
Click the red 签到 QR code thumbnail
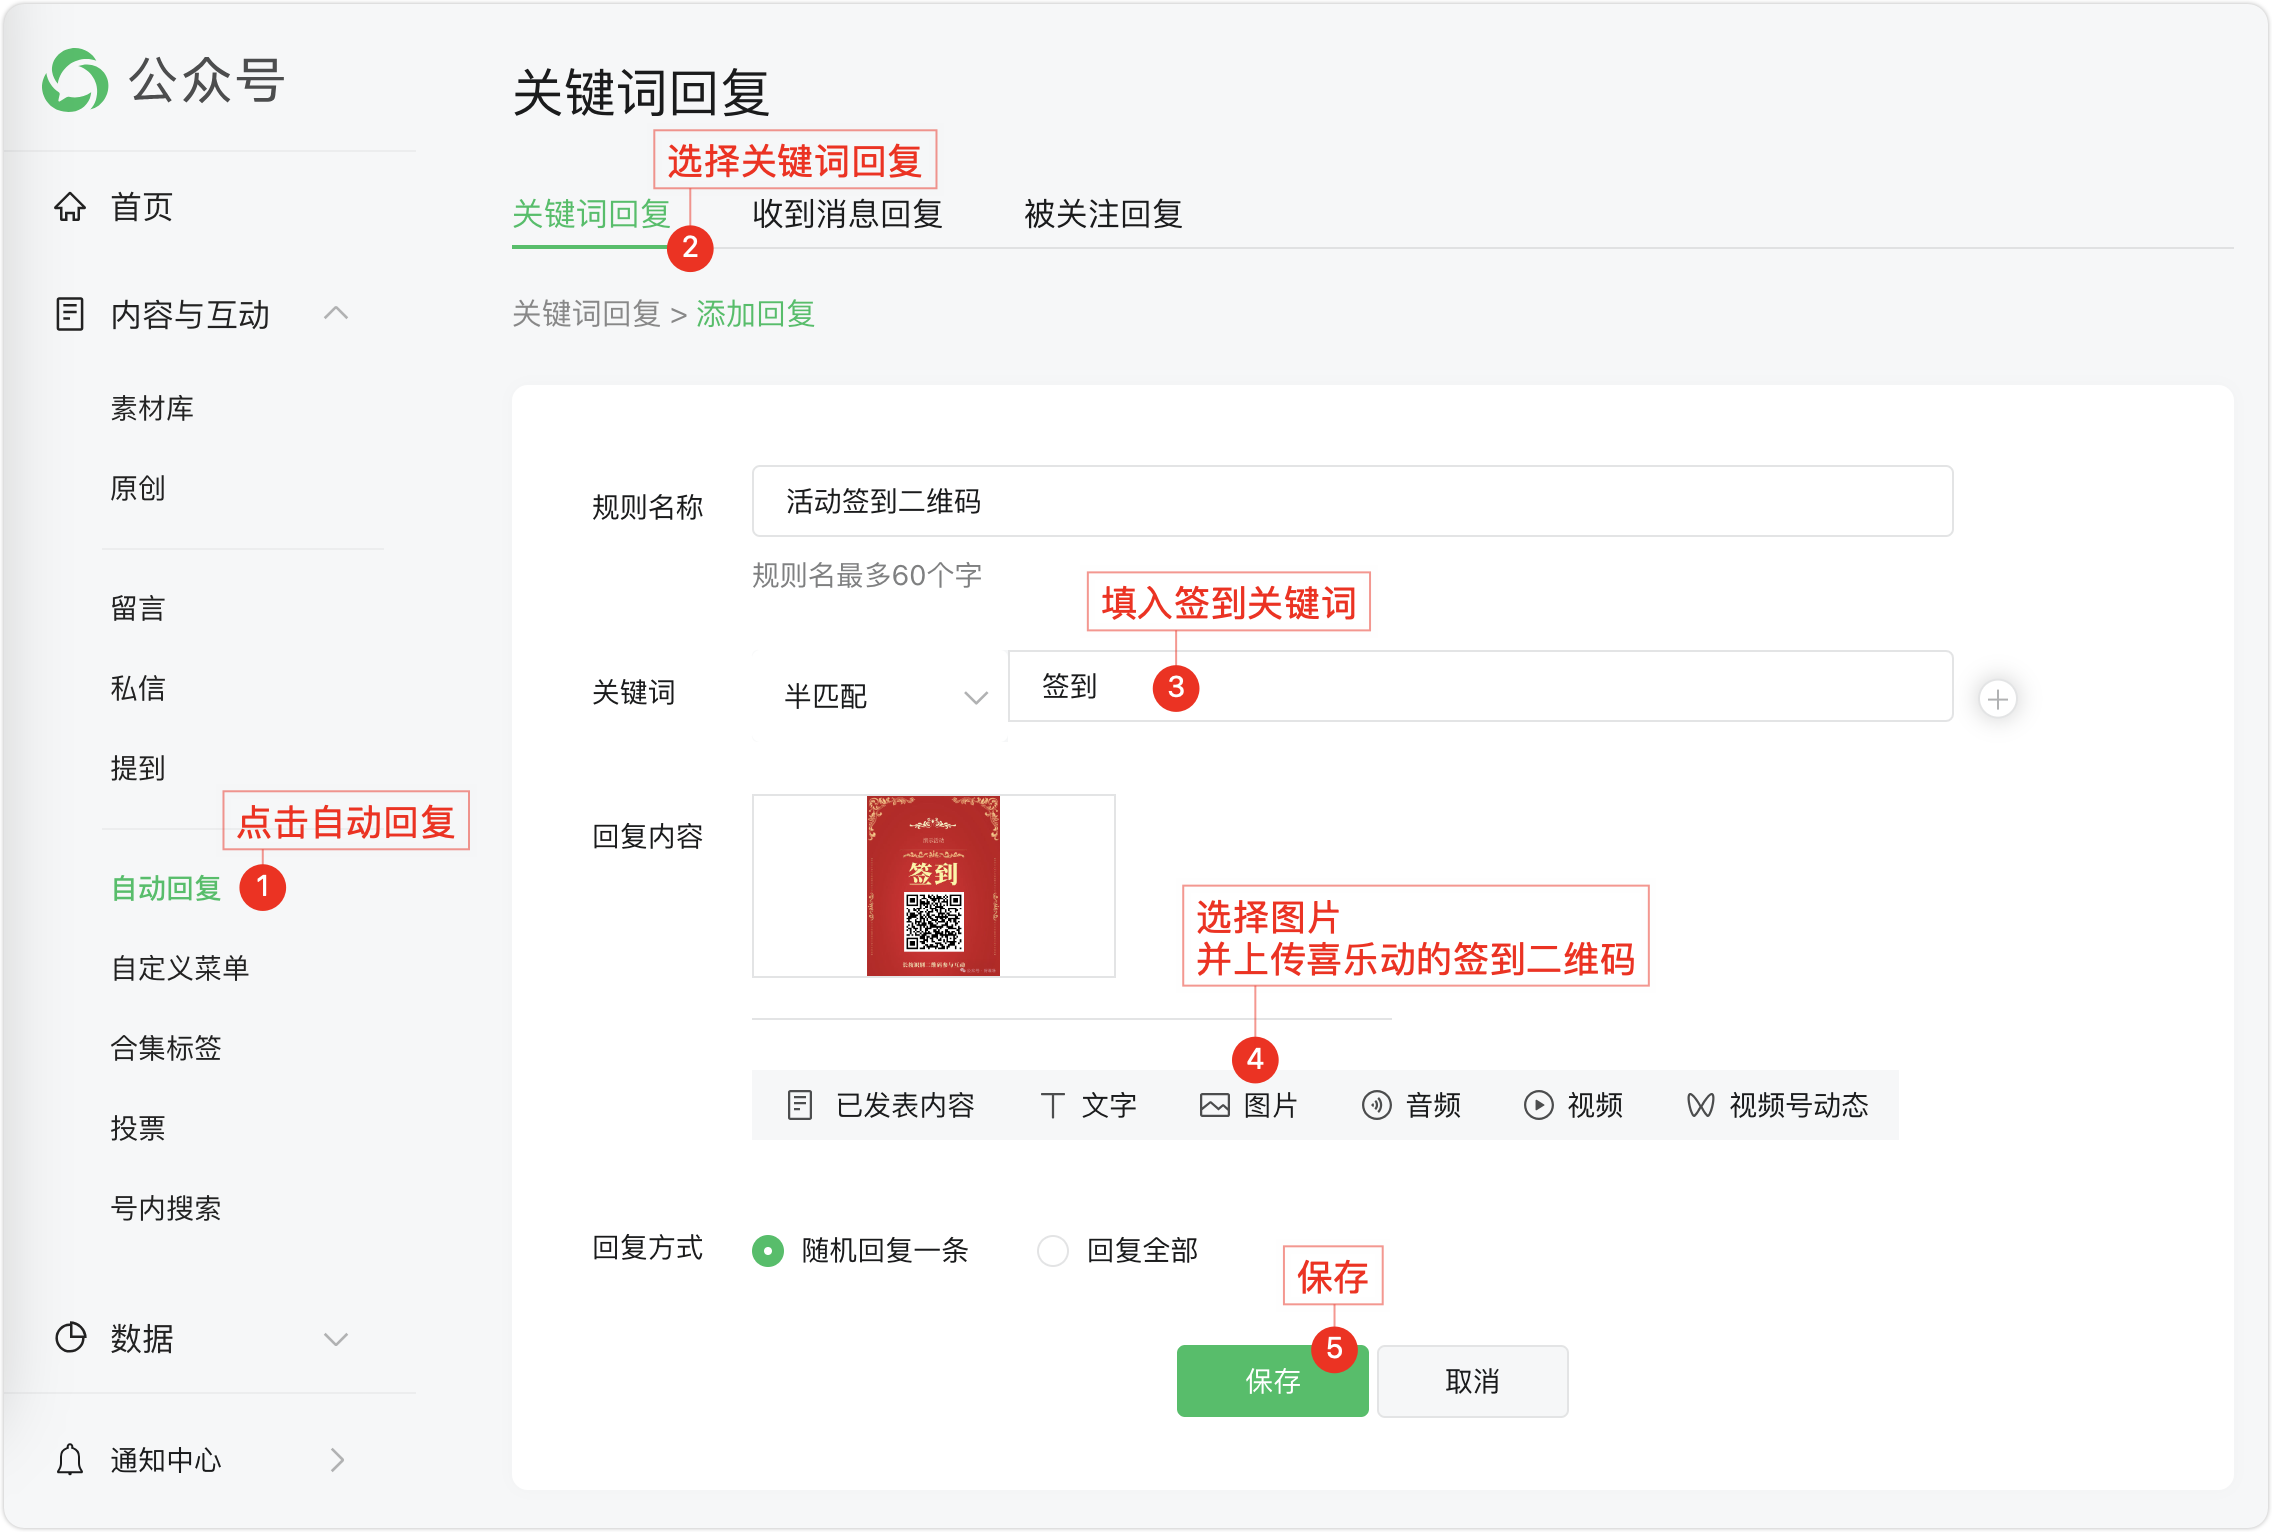933,886
